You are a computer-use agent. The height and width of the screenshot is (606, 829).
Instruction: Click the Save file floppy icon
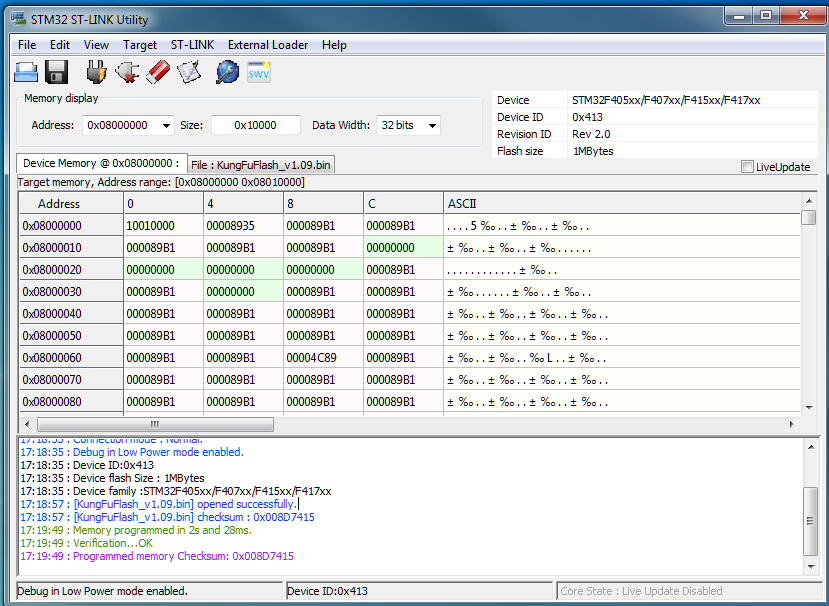coord(57,72)
